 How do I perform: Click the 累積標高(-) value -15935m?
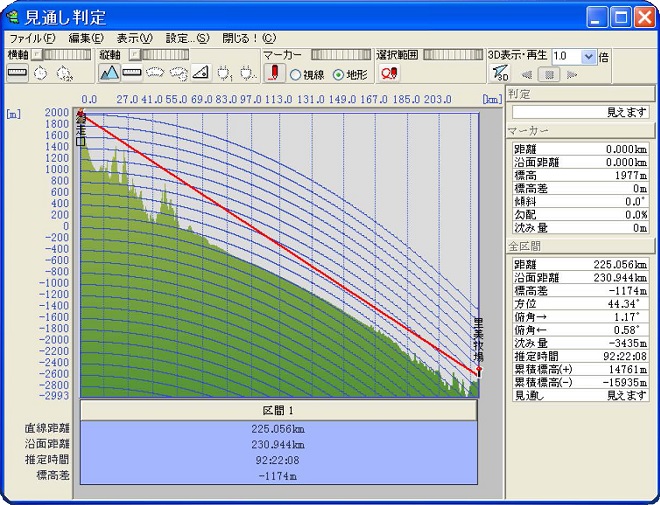(x=625, y=383)
